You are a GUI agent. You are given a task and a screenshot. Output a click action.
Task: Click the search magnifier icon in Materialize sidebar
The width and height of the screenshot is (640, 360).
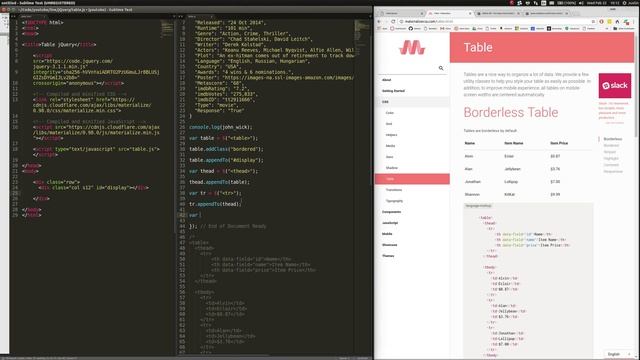tap(441, 68)
